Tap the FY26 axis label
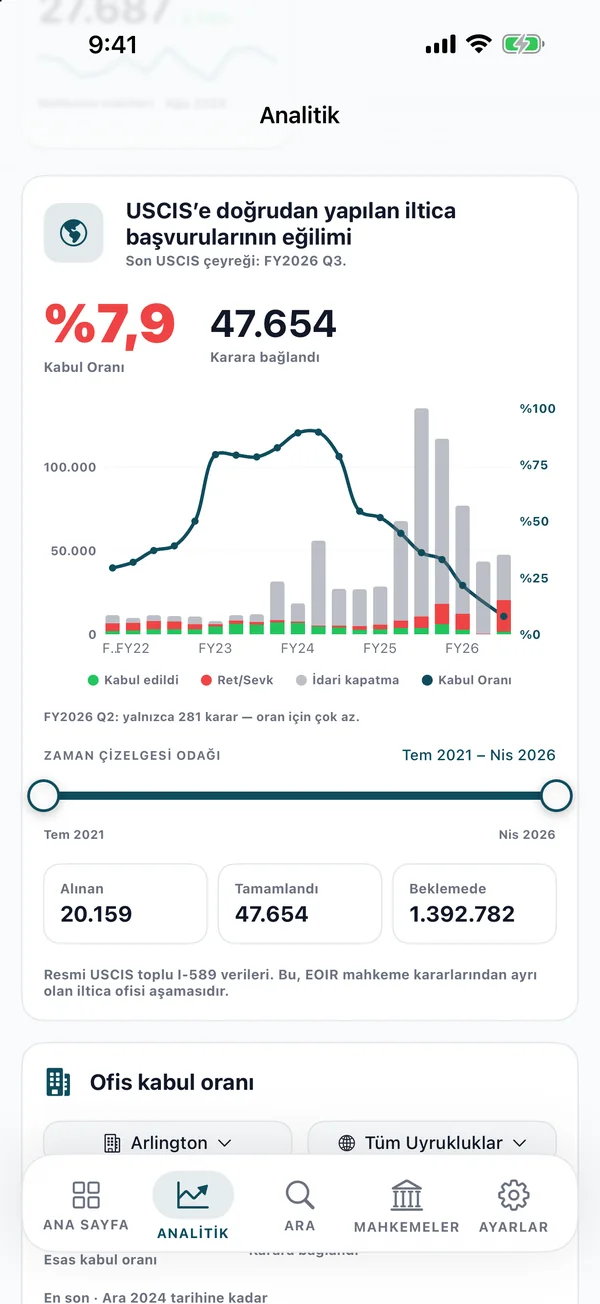The height and width of the screenshot is (1304, 600). point(462,649)
